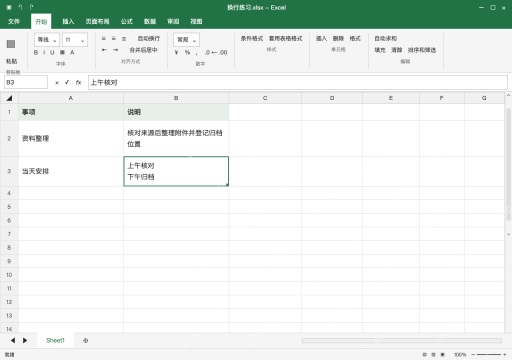
Task: Click decrease decimal .00 icon
Action: [223, 52]
